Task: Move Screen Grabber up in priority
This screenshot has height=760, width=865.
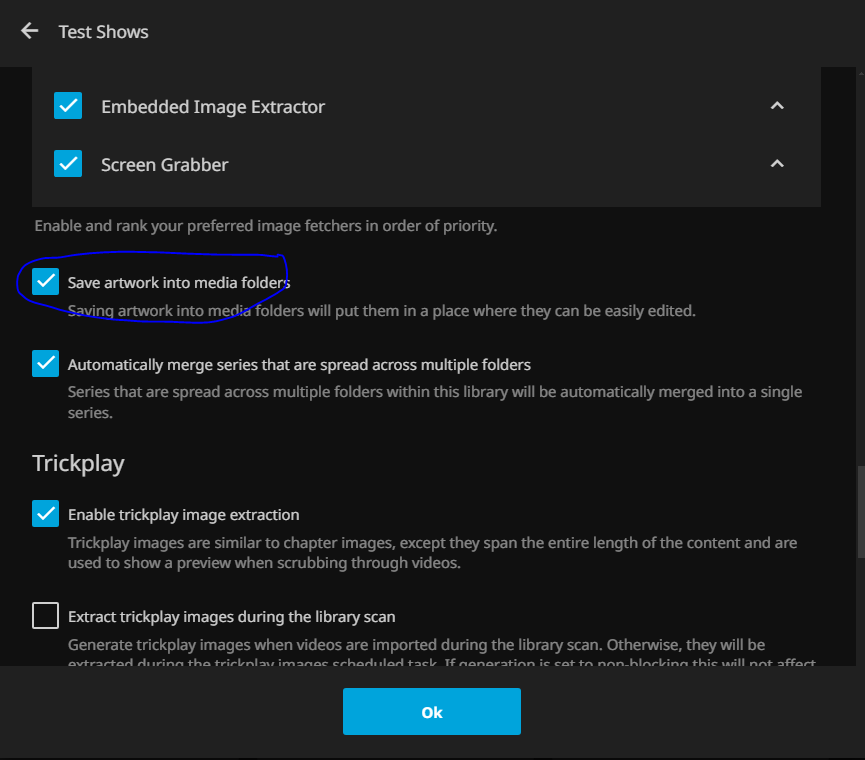Action: tap(777, 164)
